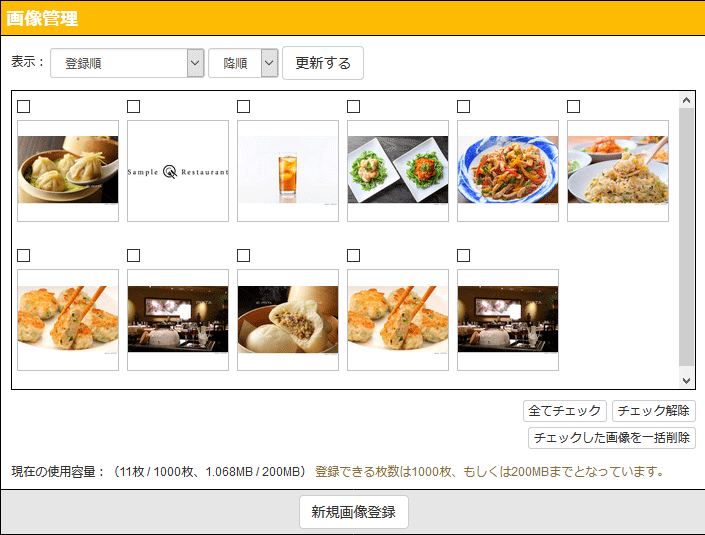Image resolution: width=705 pixels, height=535 pixels.
Task: Open the 登録順 sort field dropdown
Action: [x=127, y=63]
